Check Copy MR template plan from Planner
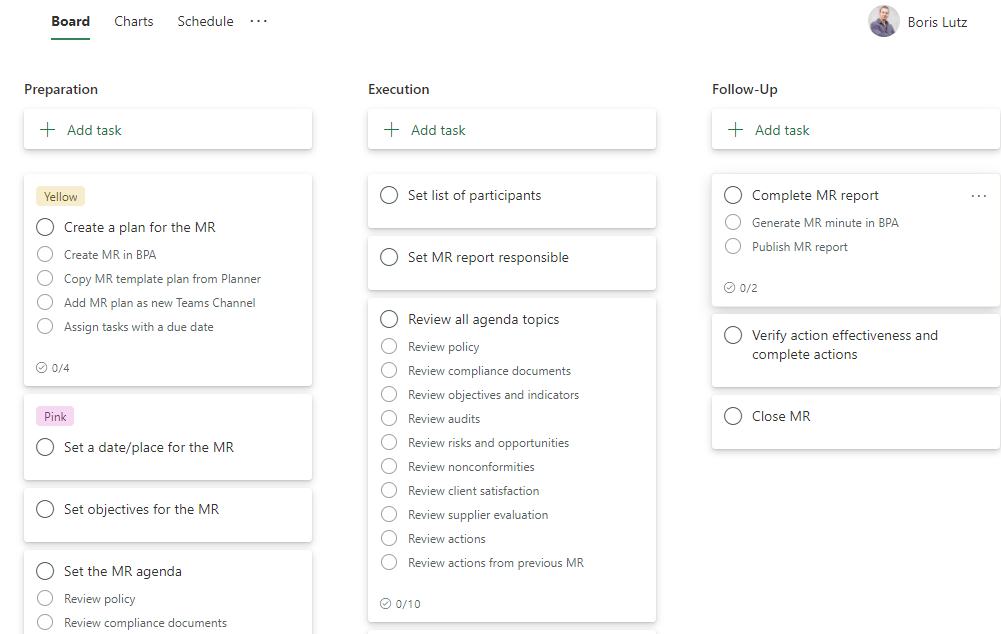The image size is (1001, 634). coord(45,278)
